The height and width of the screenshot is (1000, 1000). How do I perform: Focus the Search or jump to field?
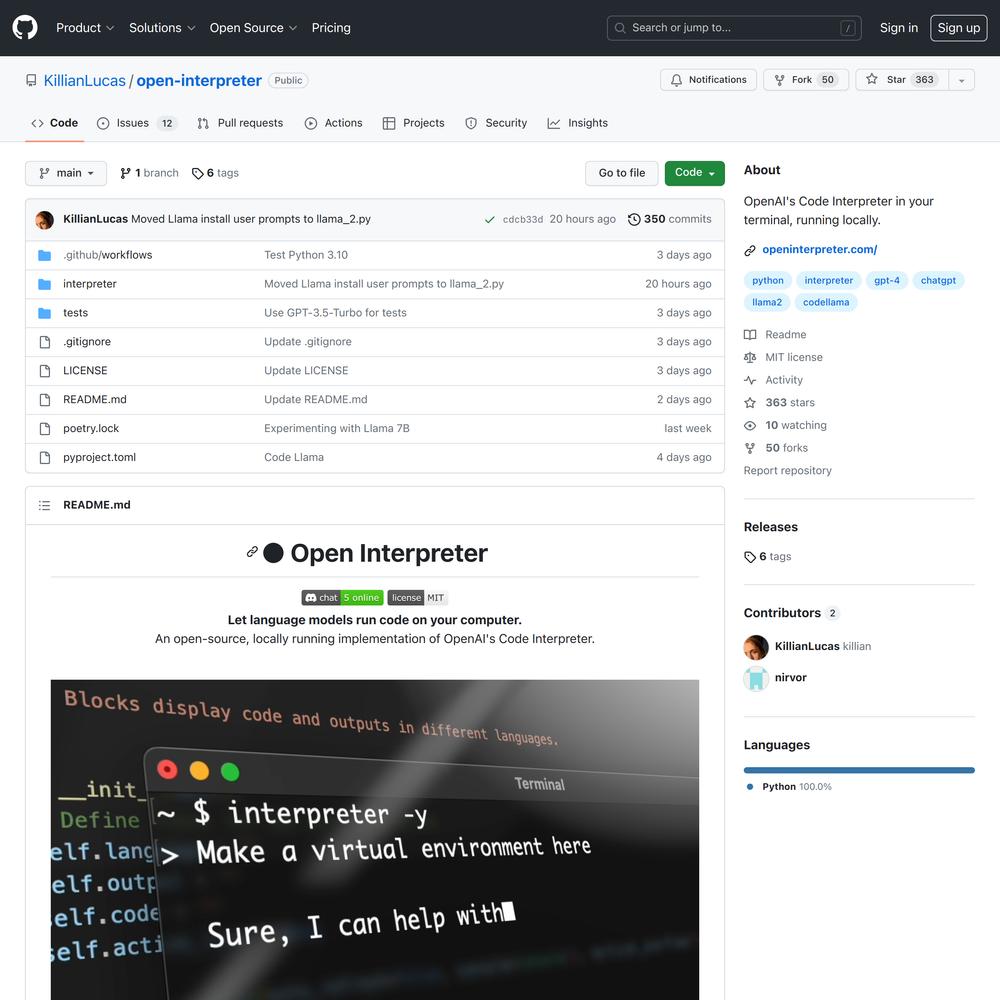pos(734,28)
